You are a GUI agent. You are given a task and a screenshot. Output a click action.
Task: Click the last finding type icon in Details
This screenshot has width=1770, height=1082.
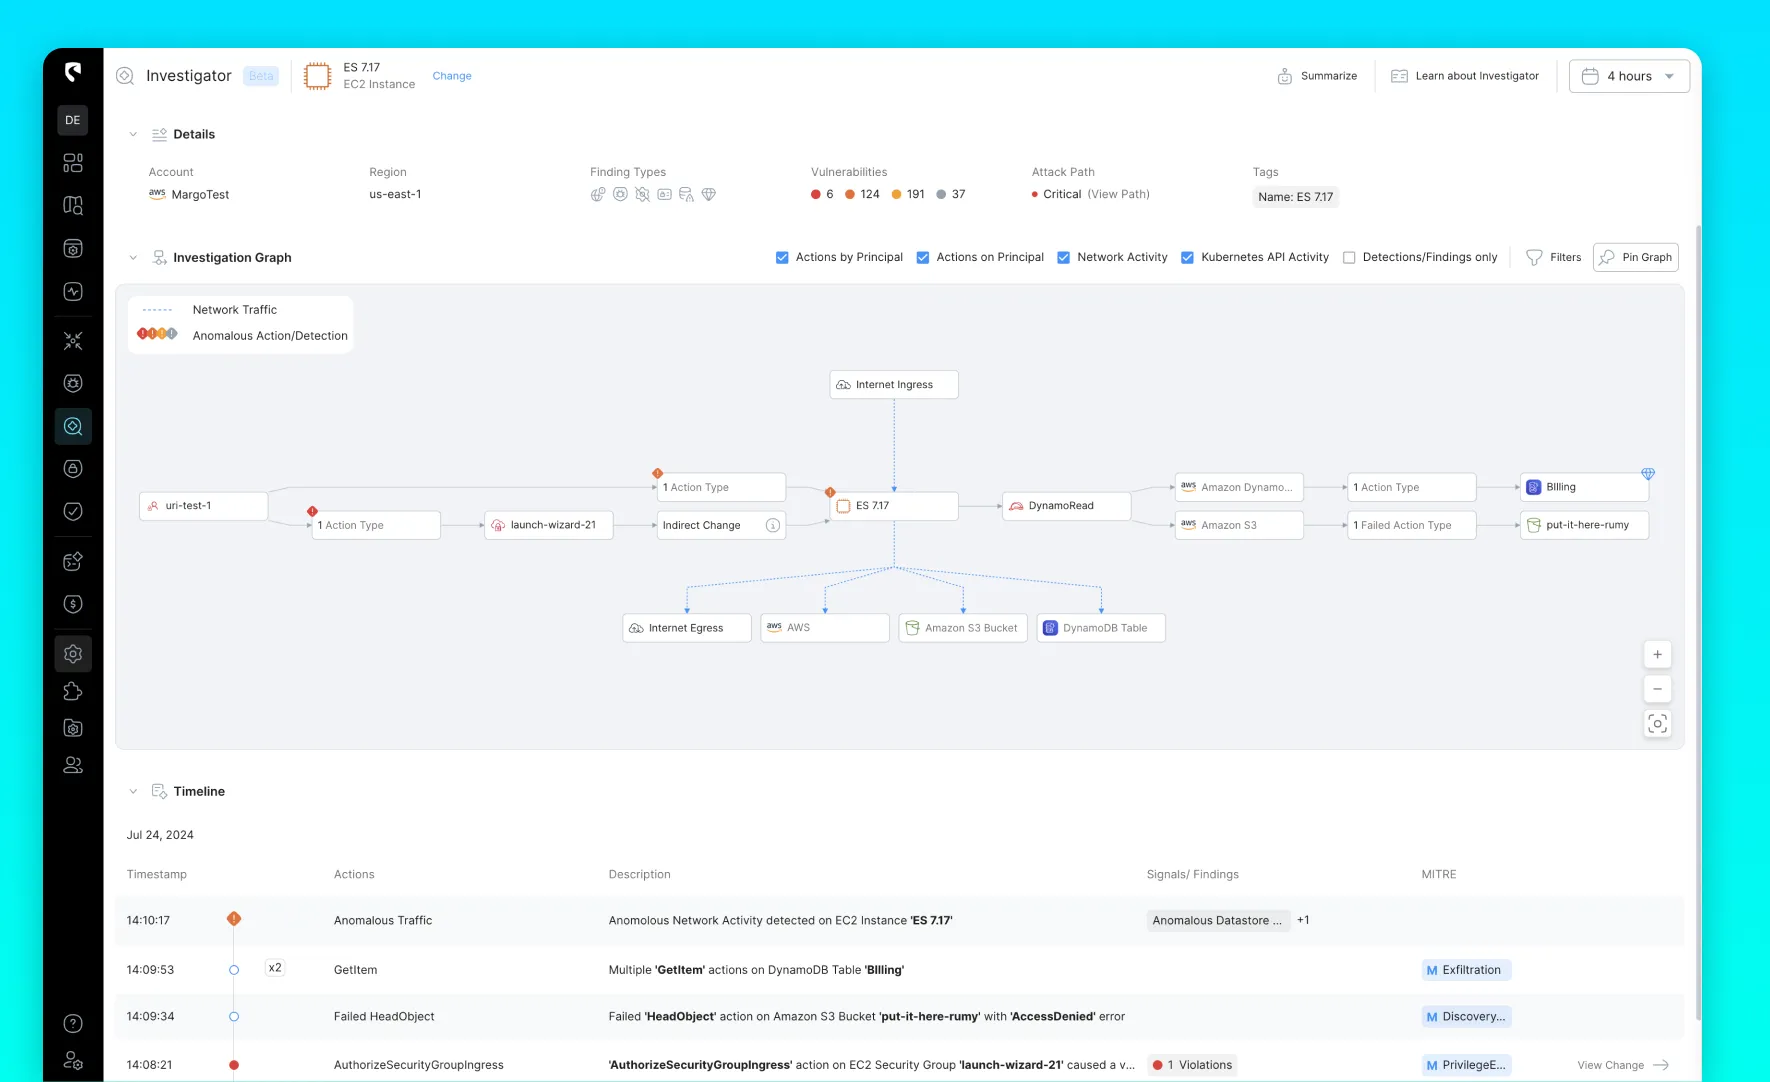(709, 194)
